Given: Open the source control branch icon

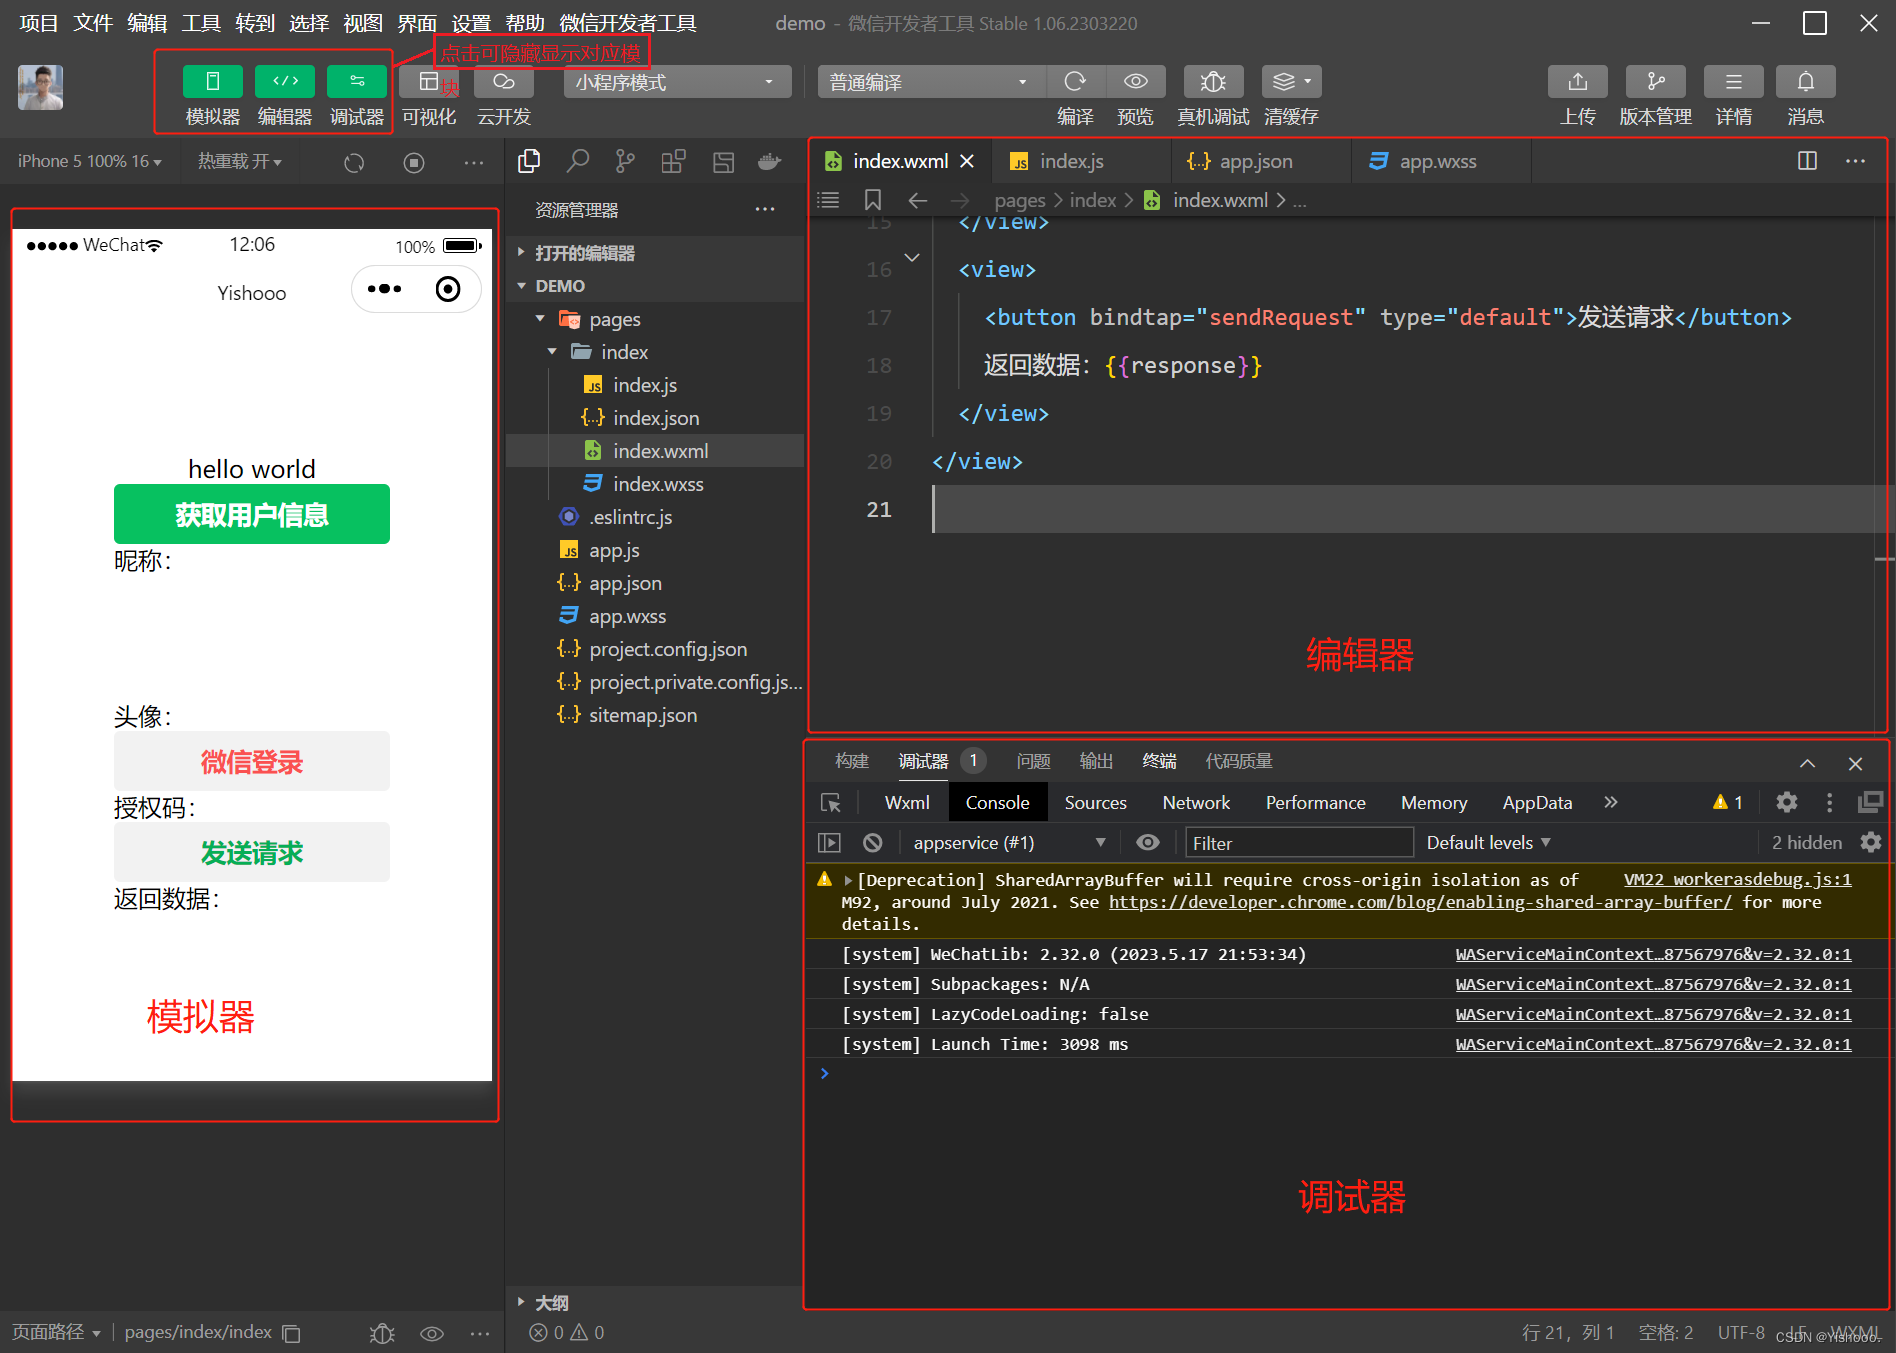Looking at the screenshot, I should 625,161.
